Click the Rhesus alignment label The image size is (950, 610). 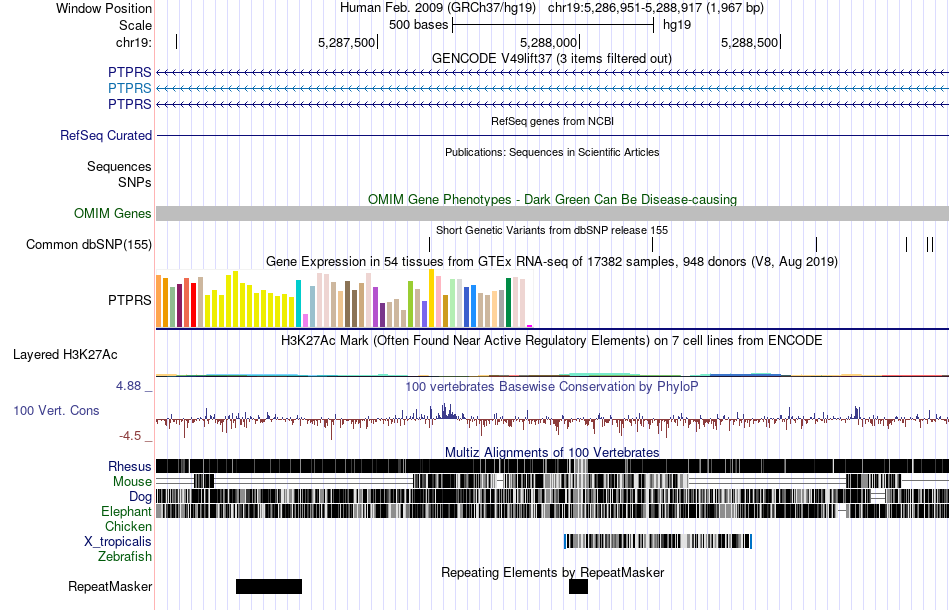click(x=130, y=466)
